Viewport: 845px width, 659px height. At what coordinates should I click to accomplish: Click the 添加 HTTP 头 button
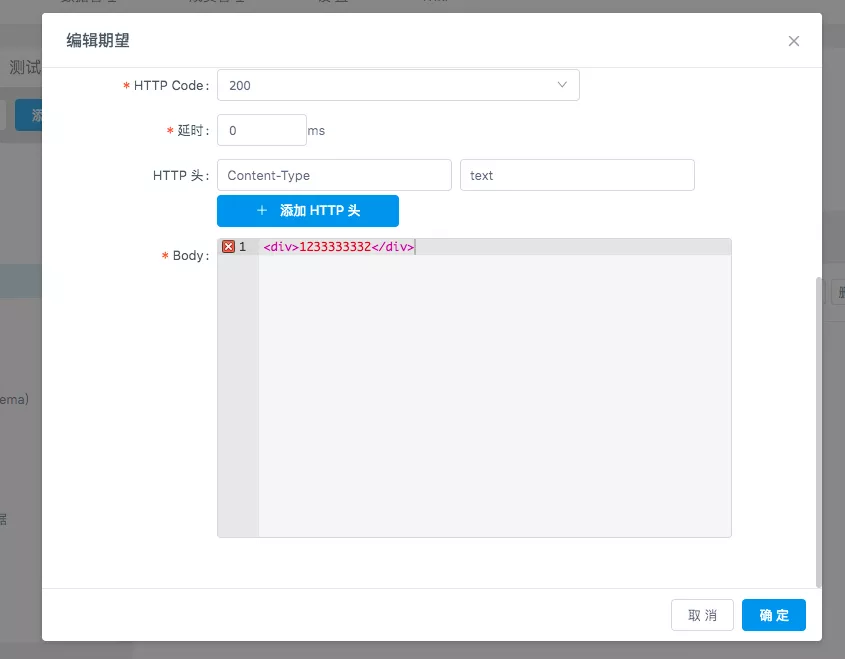307,211
